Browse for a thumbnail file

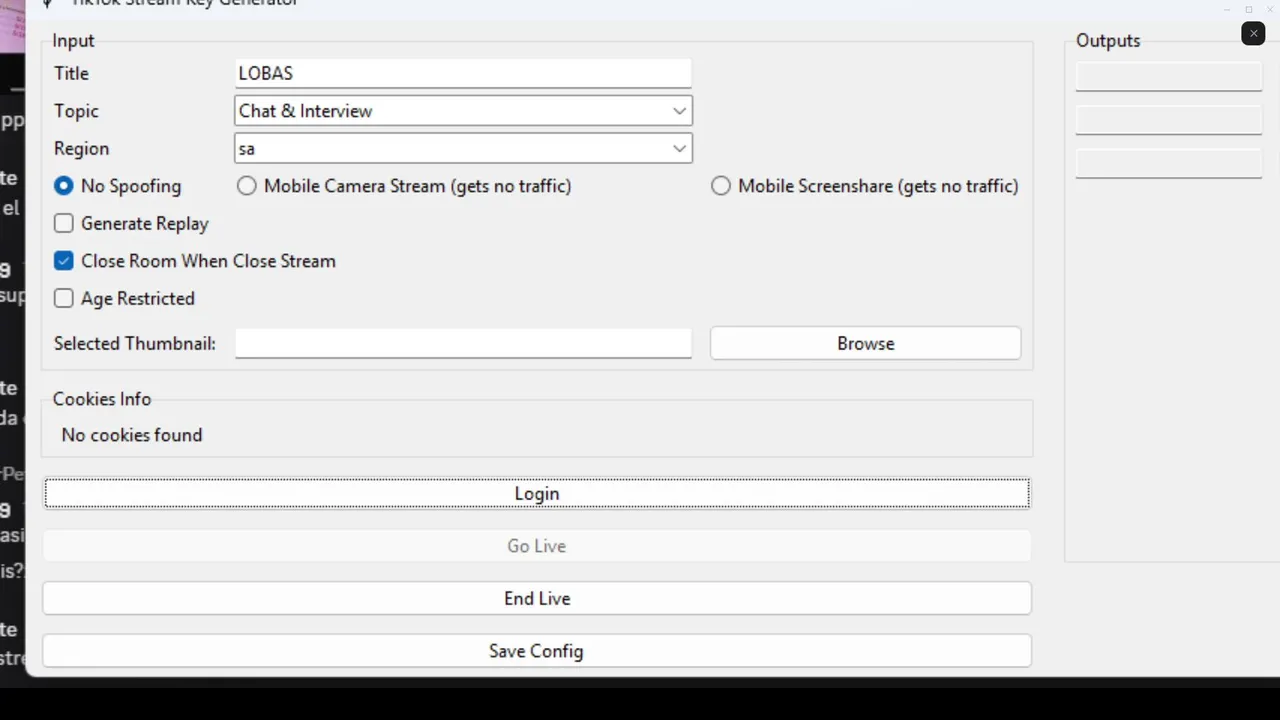[865, 343]
